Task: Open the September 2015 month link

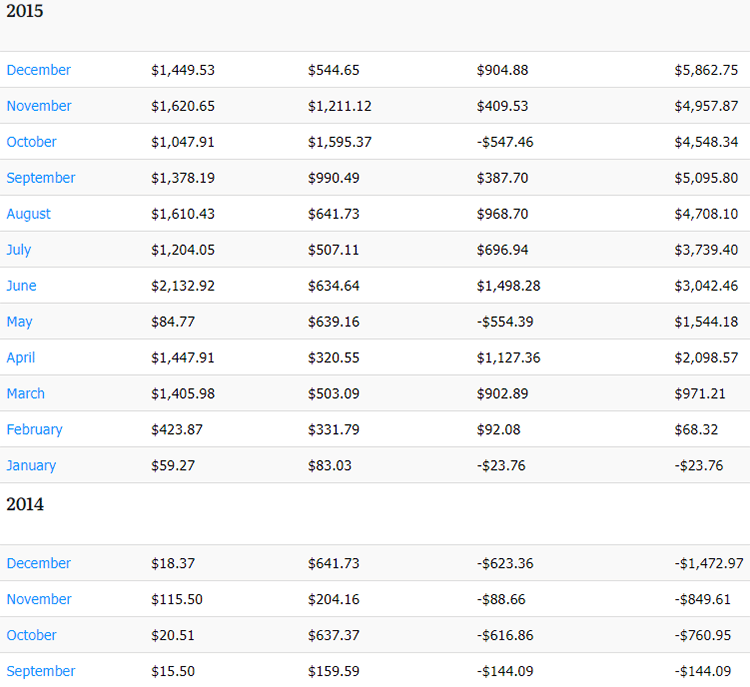Action: 41,178
